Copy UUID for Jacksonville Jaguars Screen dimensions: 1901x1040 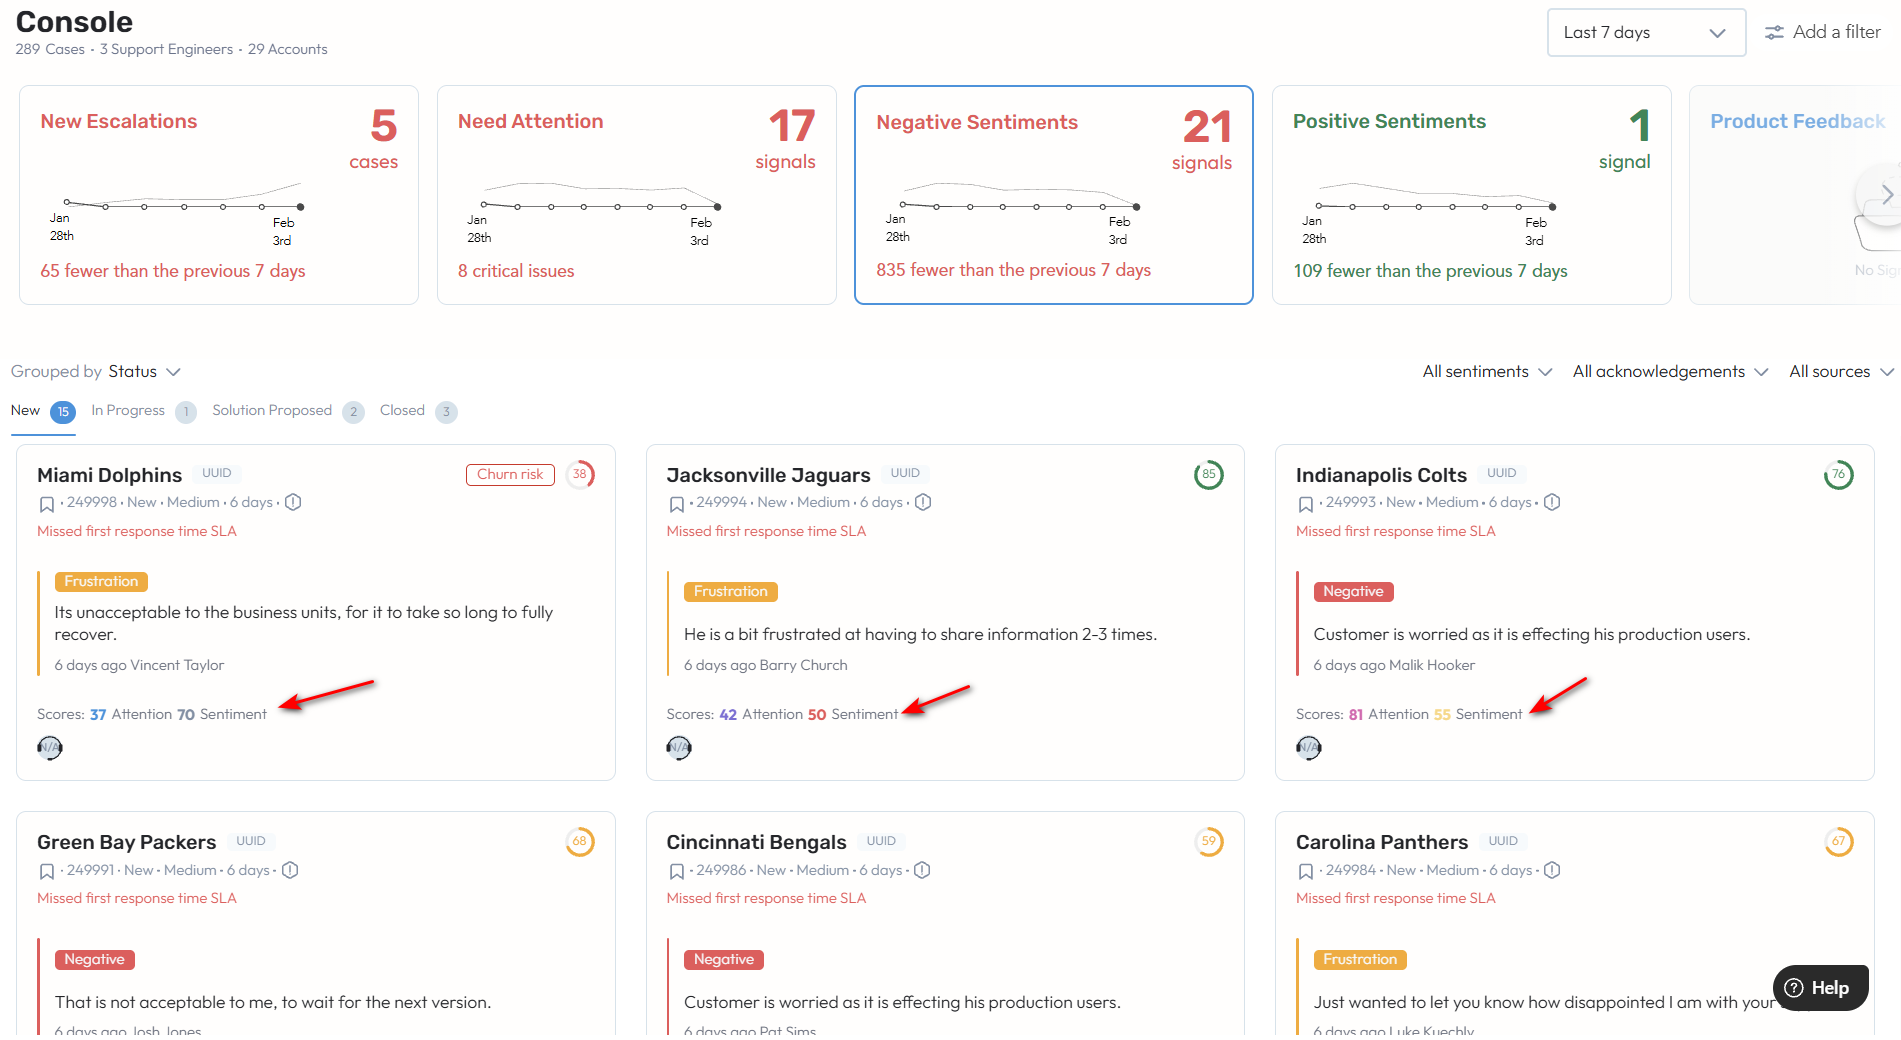click(x=905, y=473)
